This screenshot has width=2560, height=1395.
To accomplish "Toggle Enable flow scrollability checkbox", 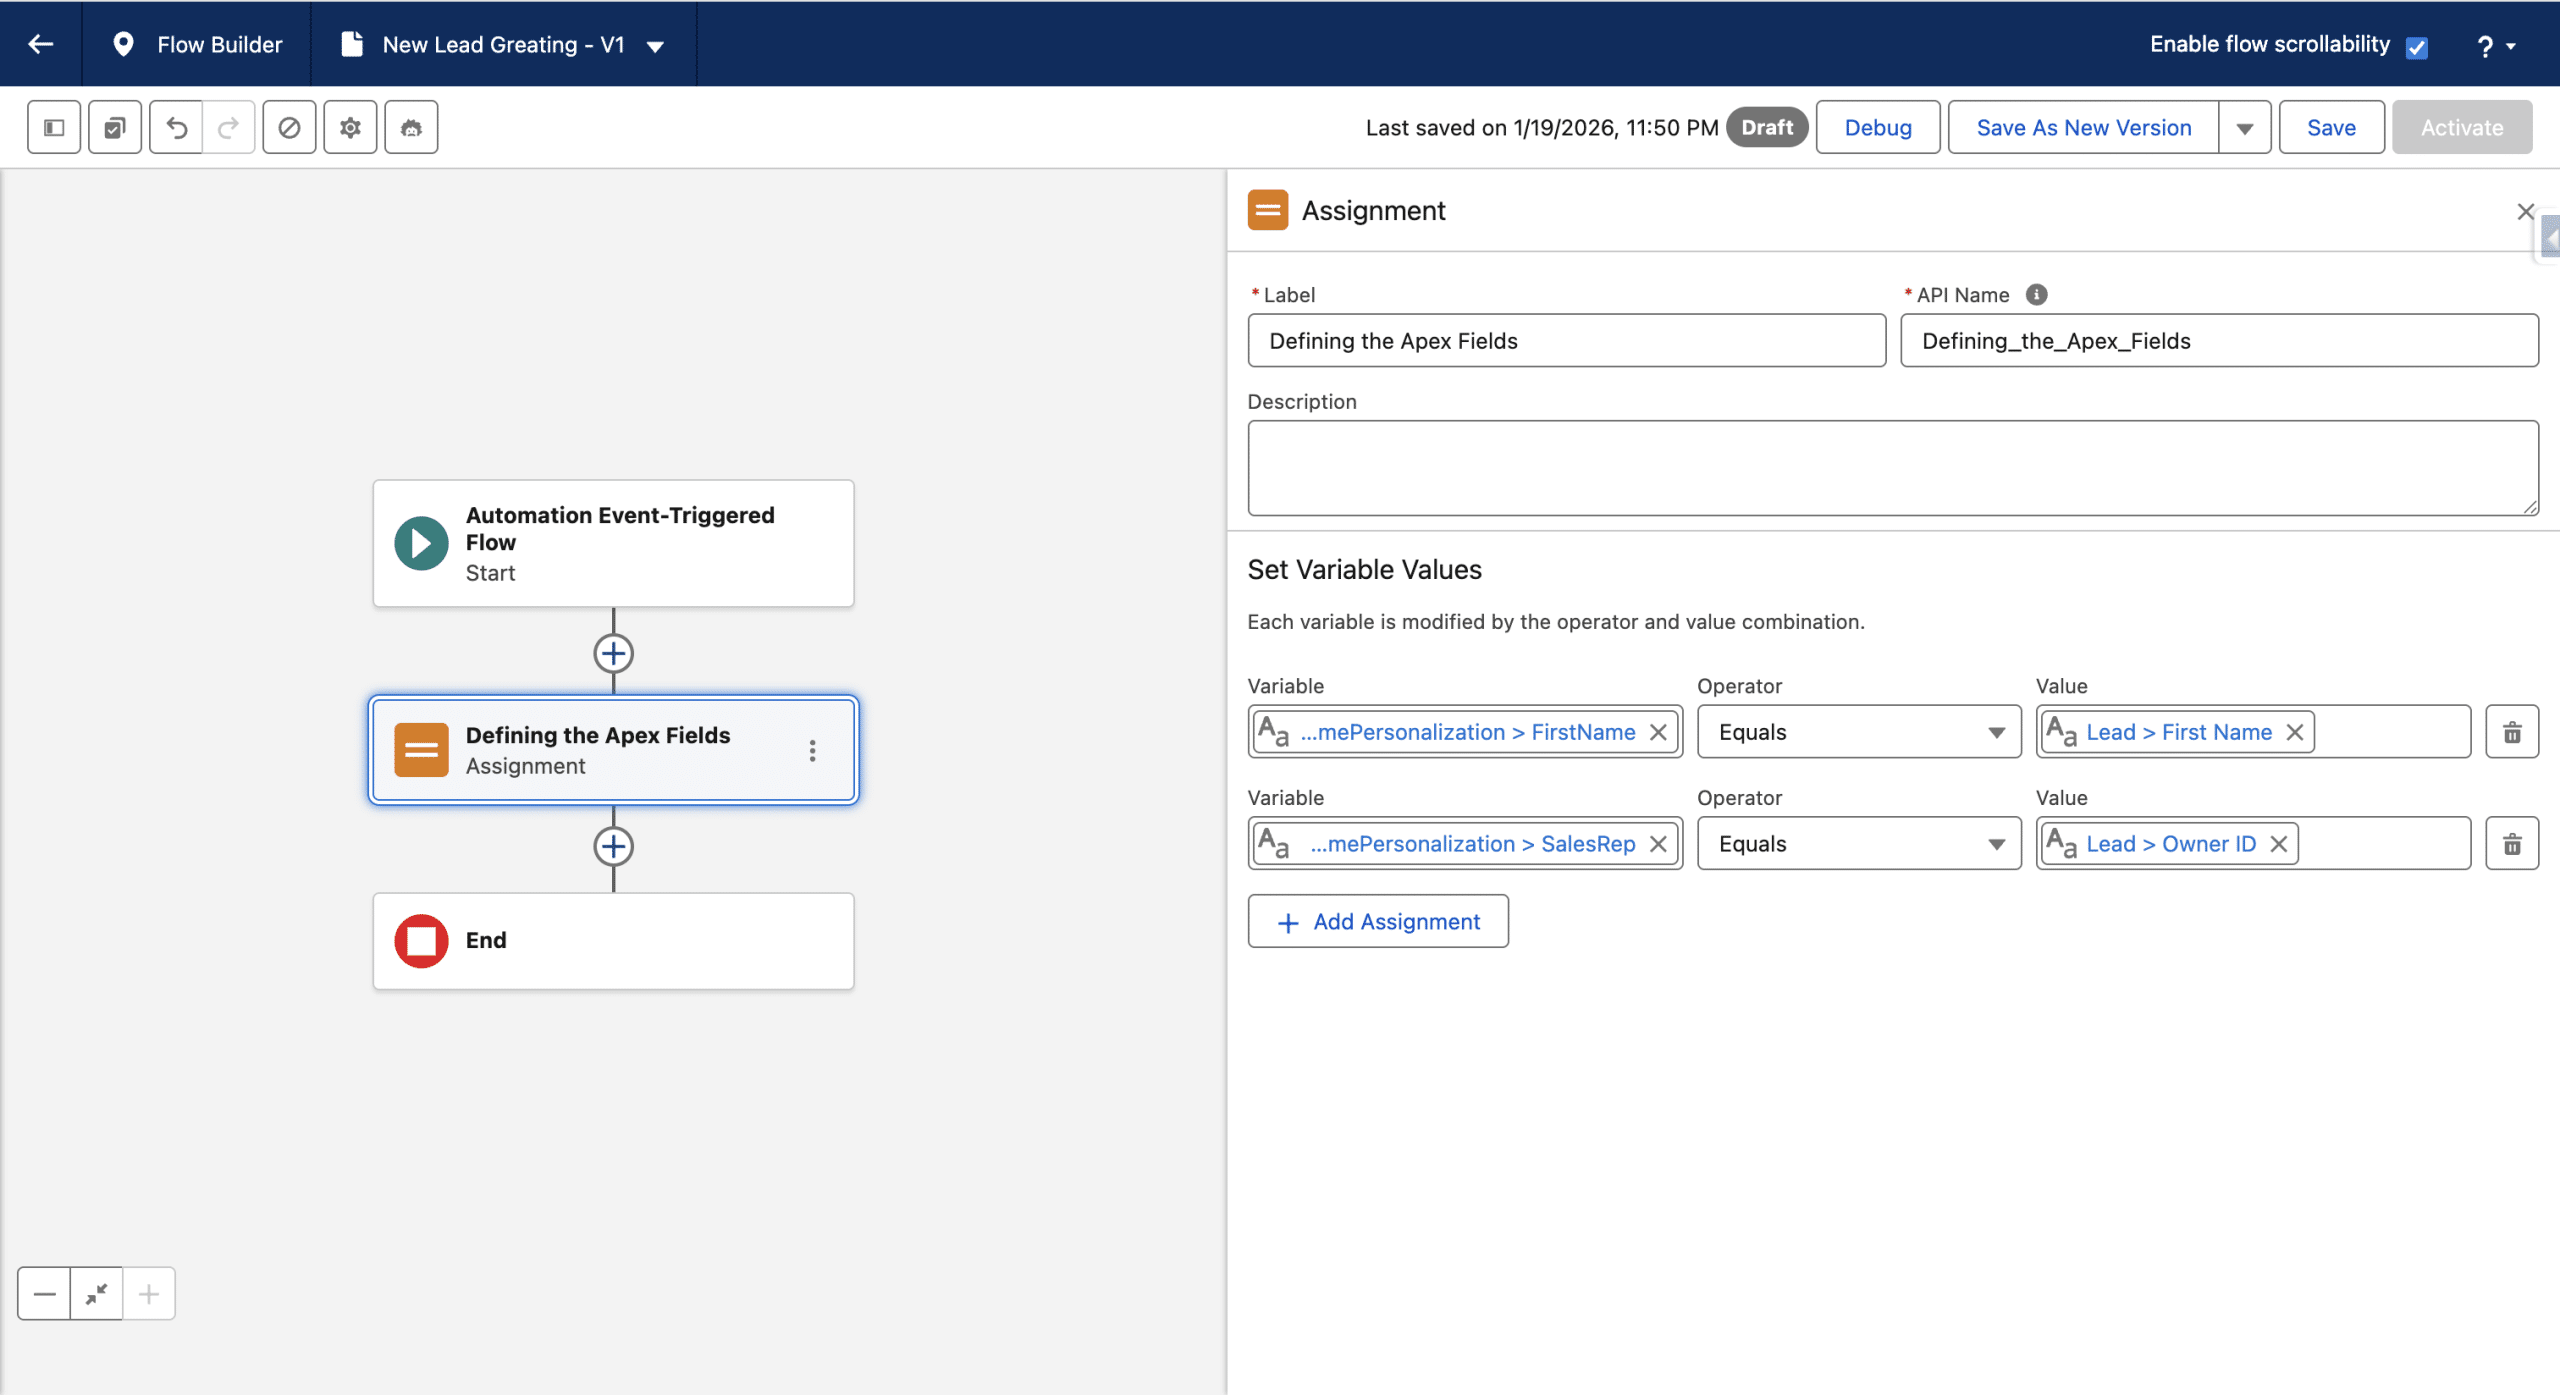I will coord(2417,47).
